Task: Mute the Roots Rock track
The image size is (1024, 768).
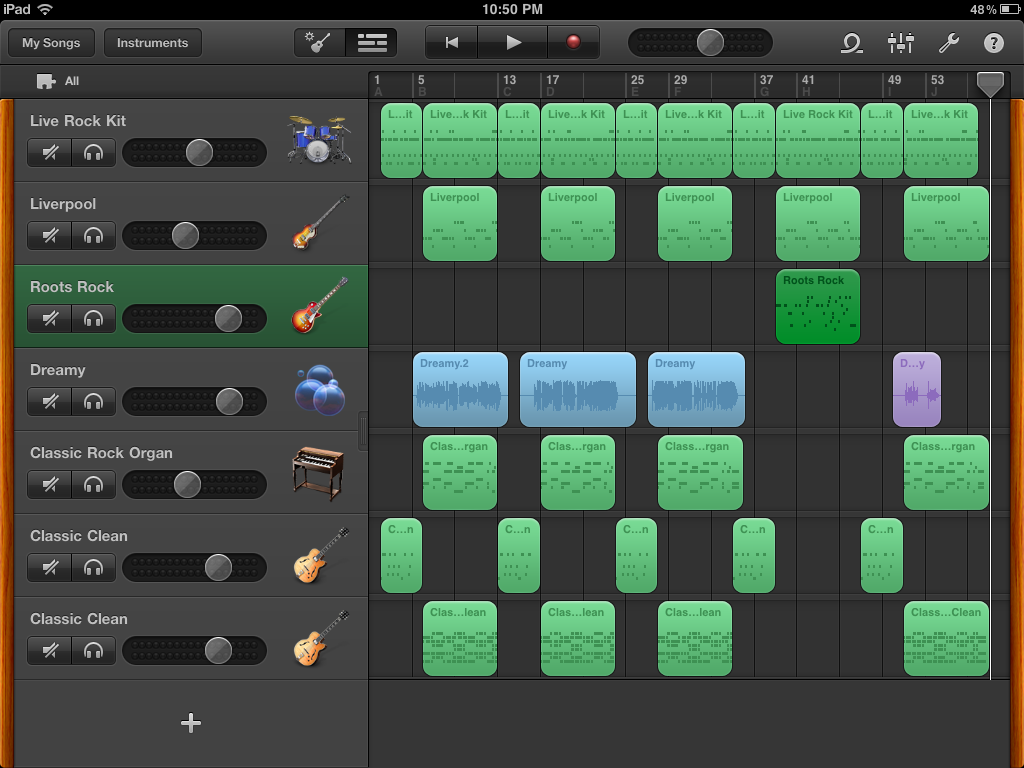Action: (50, 319)
